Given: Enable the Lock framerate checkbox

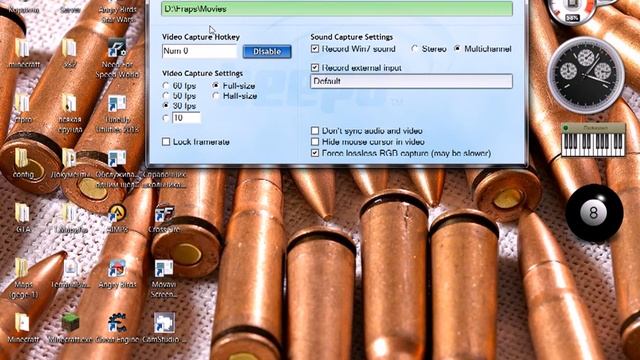Looking at the screenshot, I should pyautogui.click(x=166, y=142).
